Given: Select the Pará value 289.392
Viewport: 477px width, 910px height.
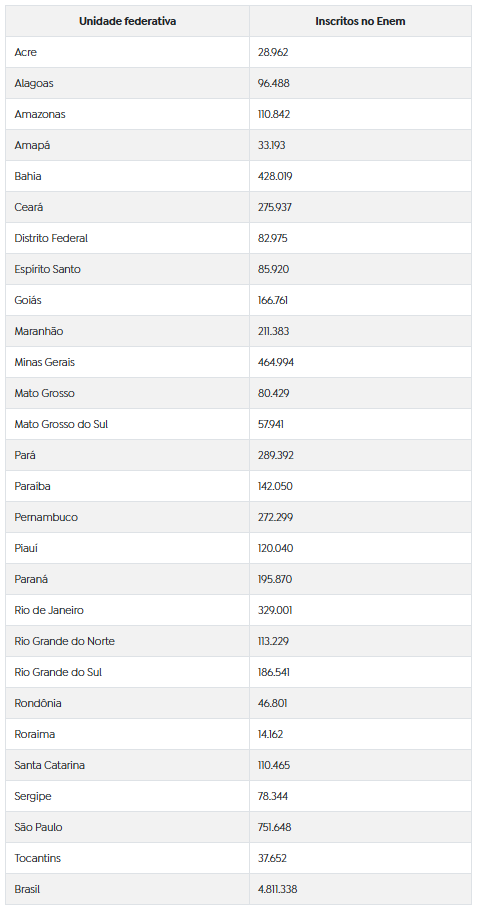Looking at the screenshot, I should pyautogui.click(x=276, y=456).
